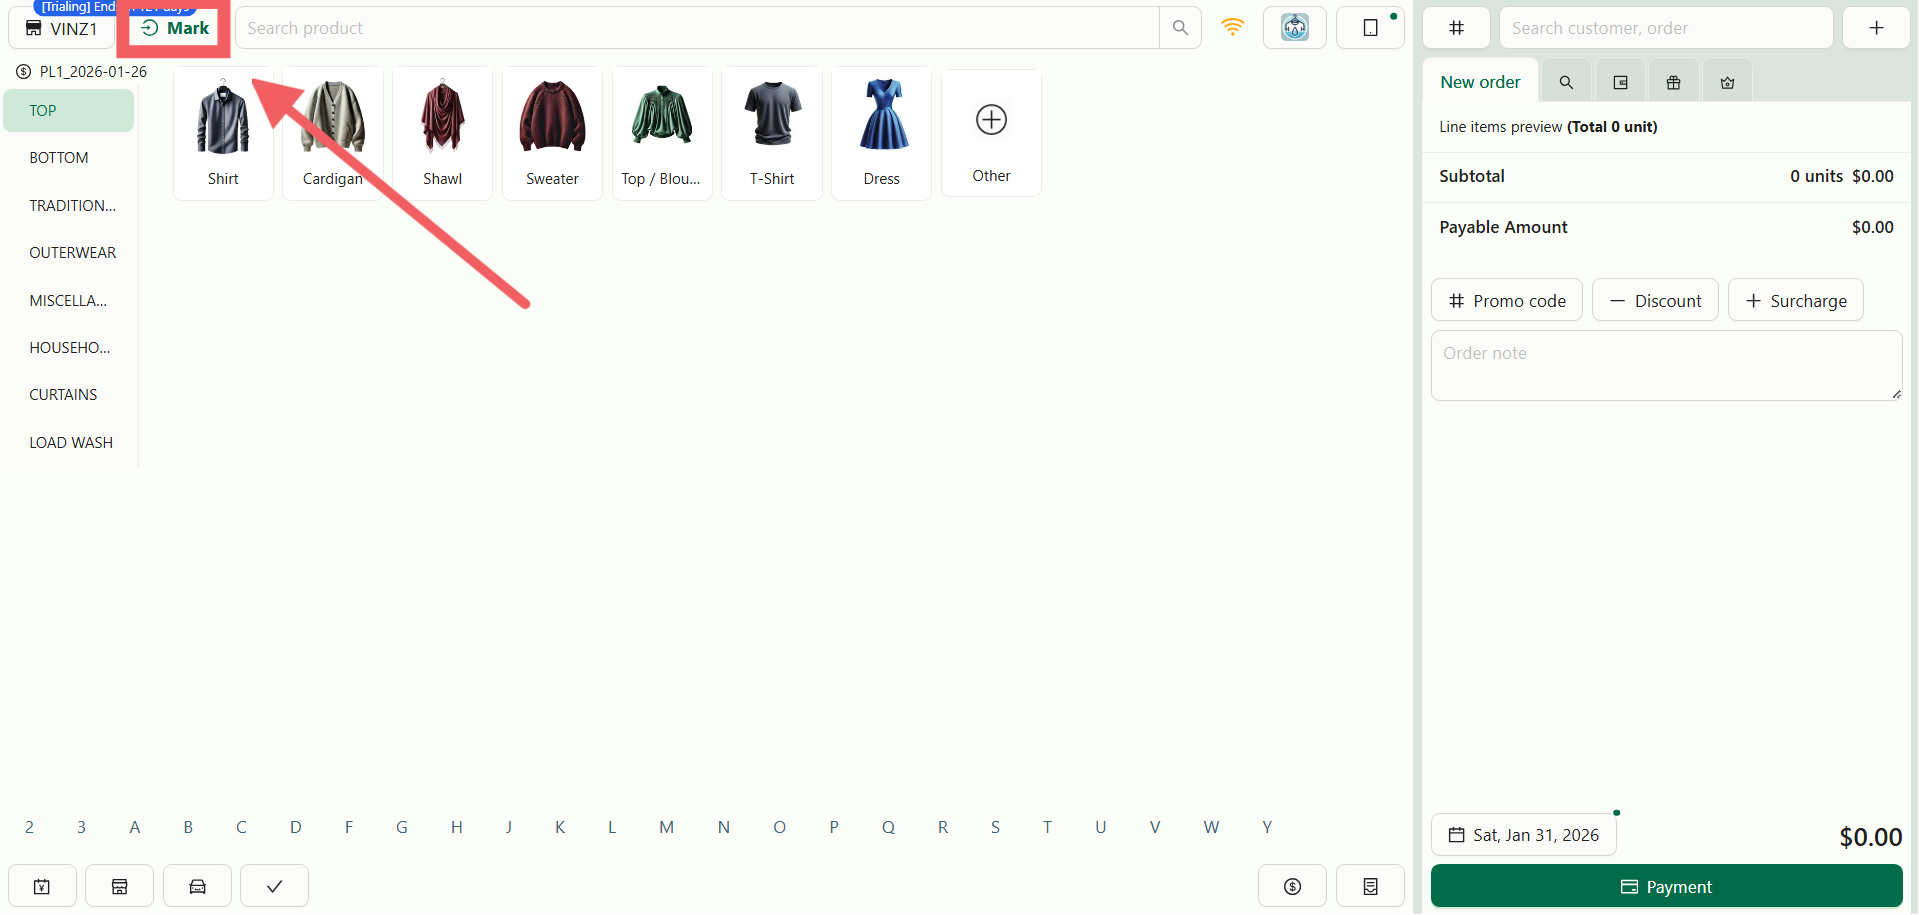The width and height of the screenshot is (1919, 915).
Task: Click the tablet device icon with green dot
Action: tap(1370, 28)
